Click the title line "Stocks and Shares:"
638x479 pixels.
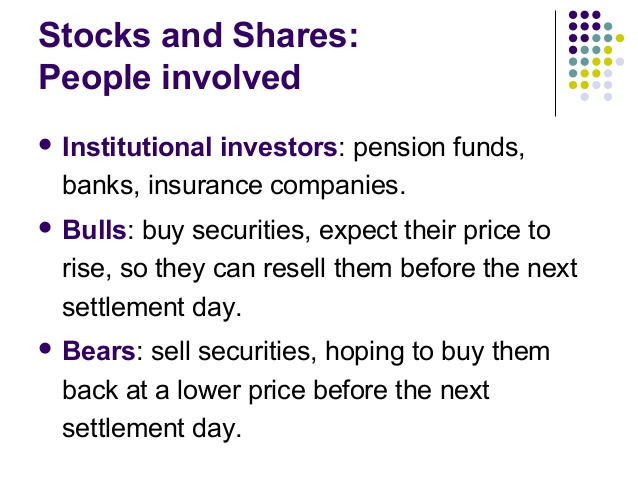pyautogui.click(x=196, y=36)
